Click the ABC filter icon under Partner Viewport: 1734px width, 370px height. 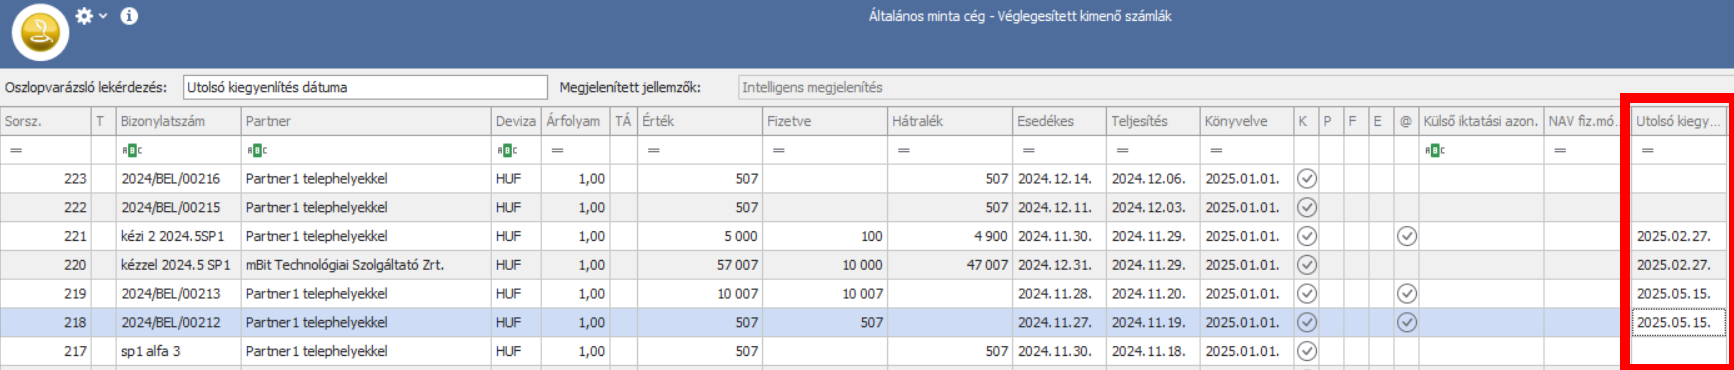(x=257, y=150)
